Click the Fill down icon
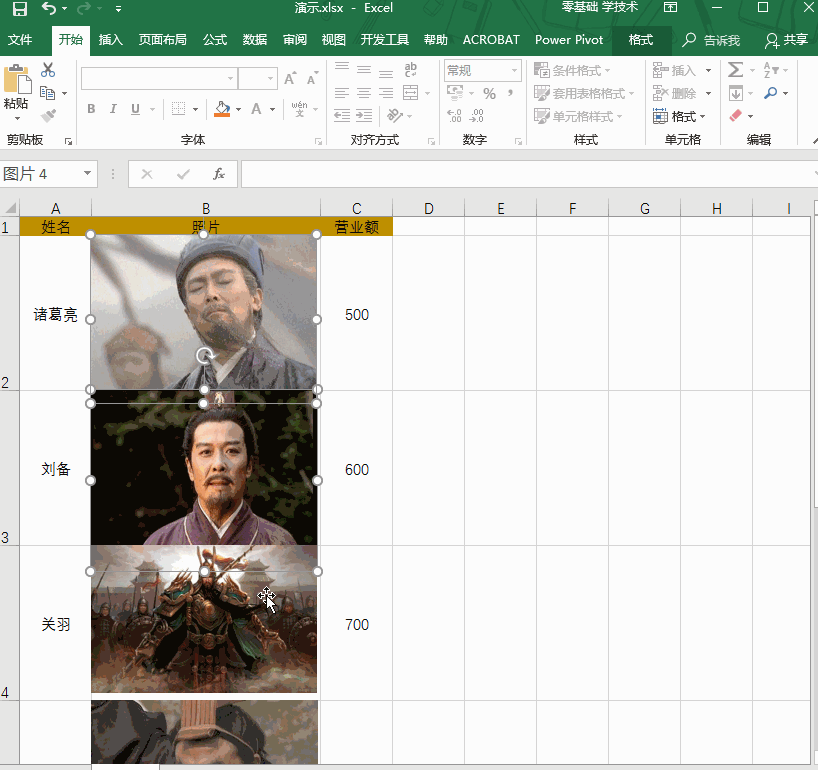818x770 pixels. click(736, 93)
